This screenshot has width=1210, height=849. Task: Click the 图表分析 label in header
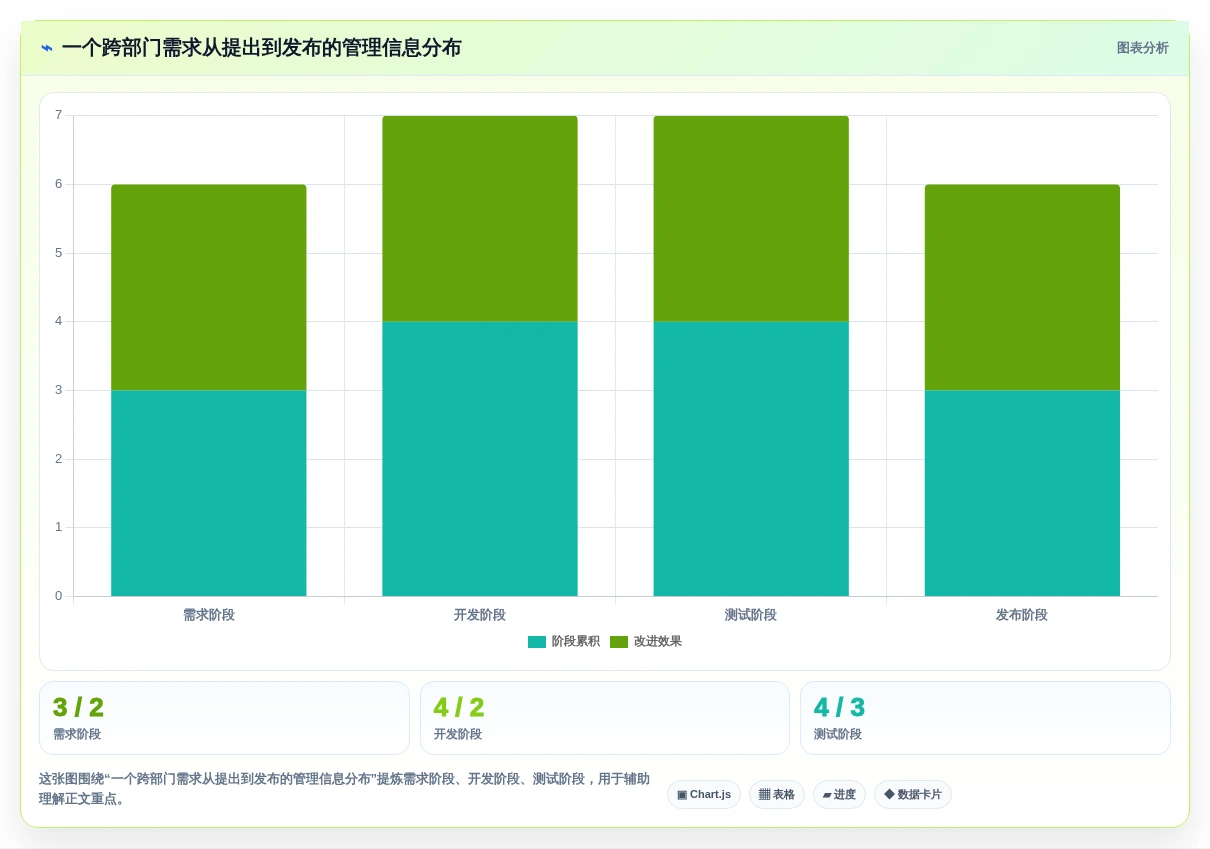click(1142, 48)
